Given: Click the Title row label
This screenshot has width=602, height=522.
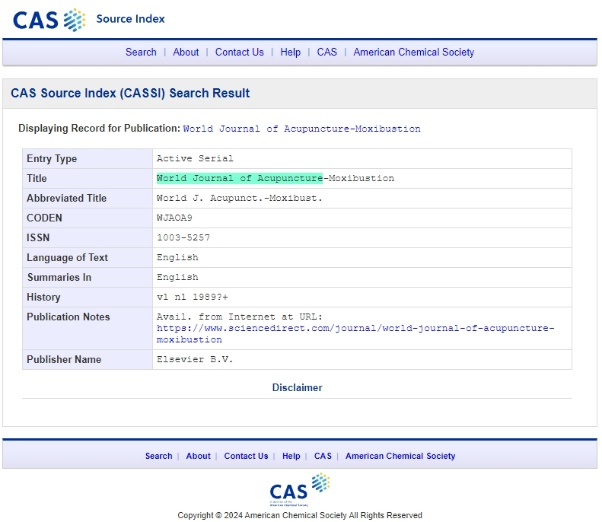Looking at the screenshot, I should point(36,178).
